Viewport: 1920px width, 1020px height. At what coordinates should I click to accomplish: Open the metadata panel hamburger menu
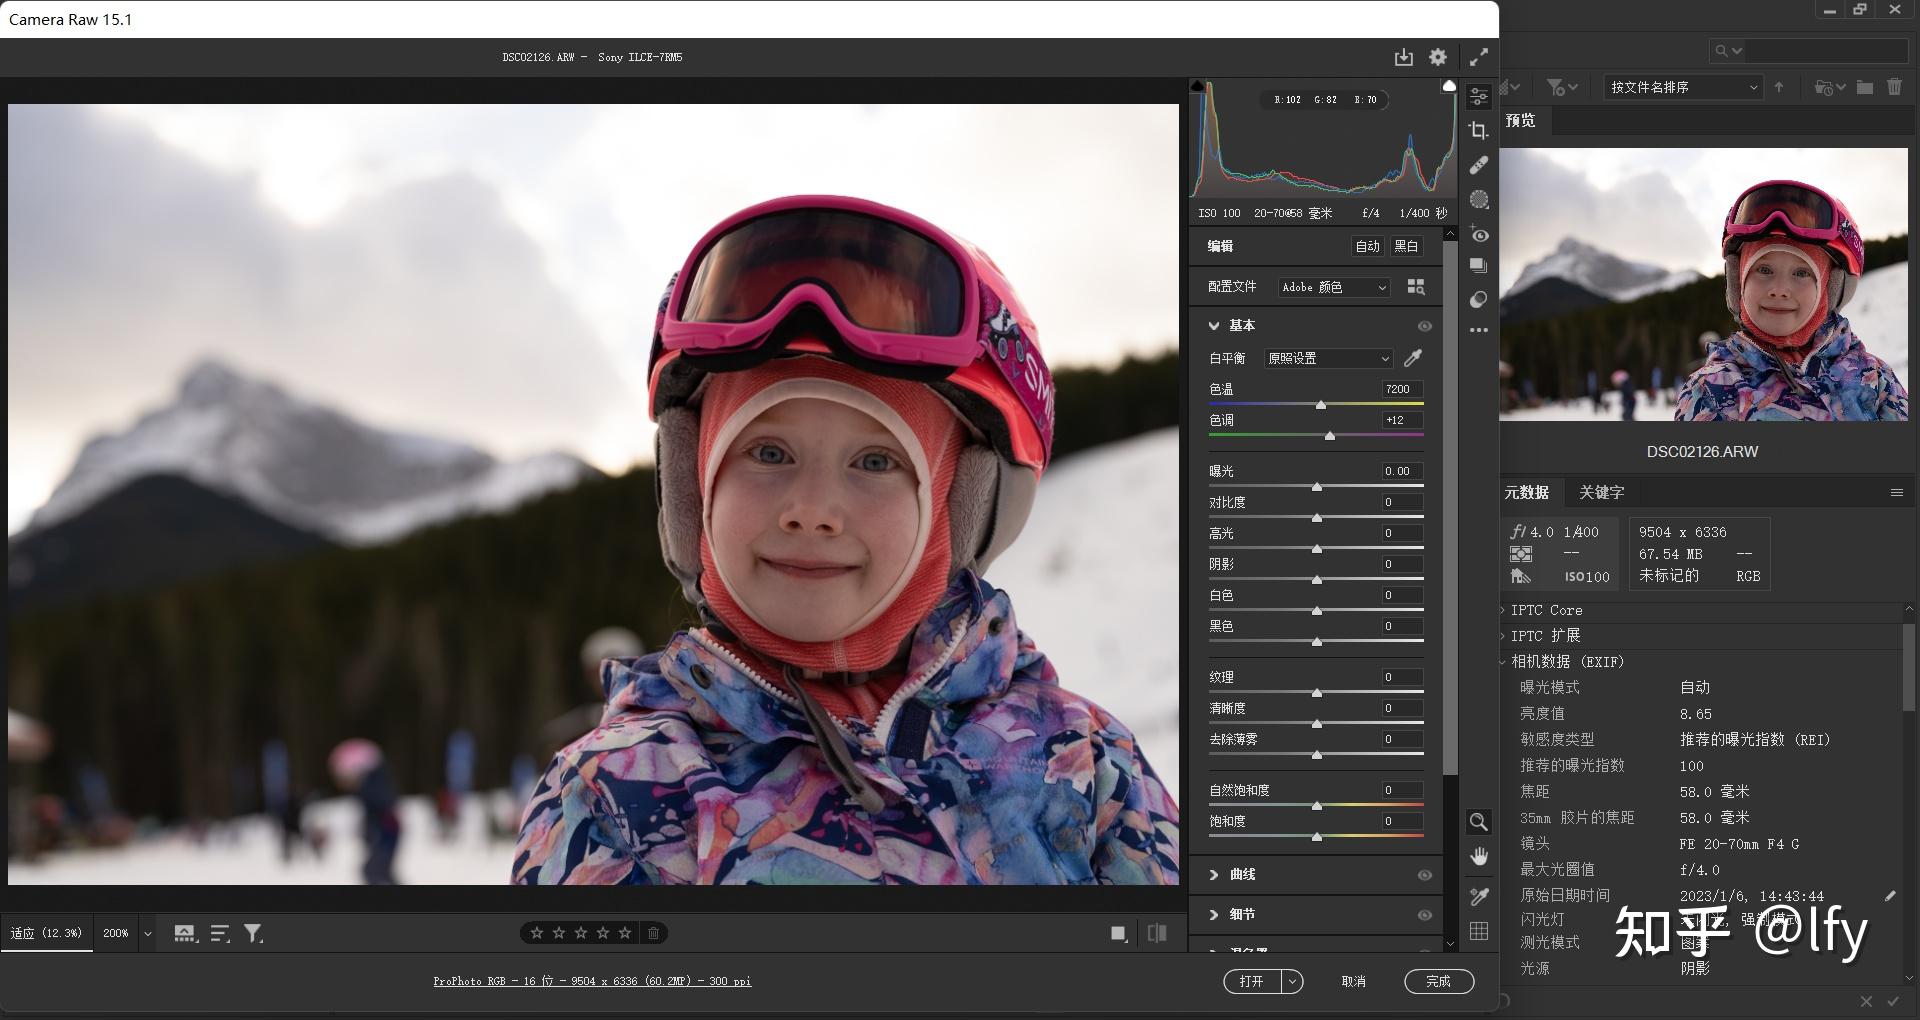point(1896,493)
